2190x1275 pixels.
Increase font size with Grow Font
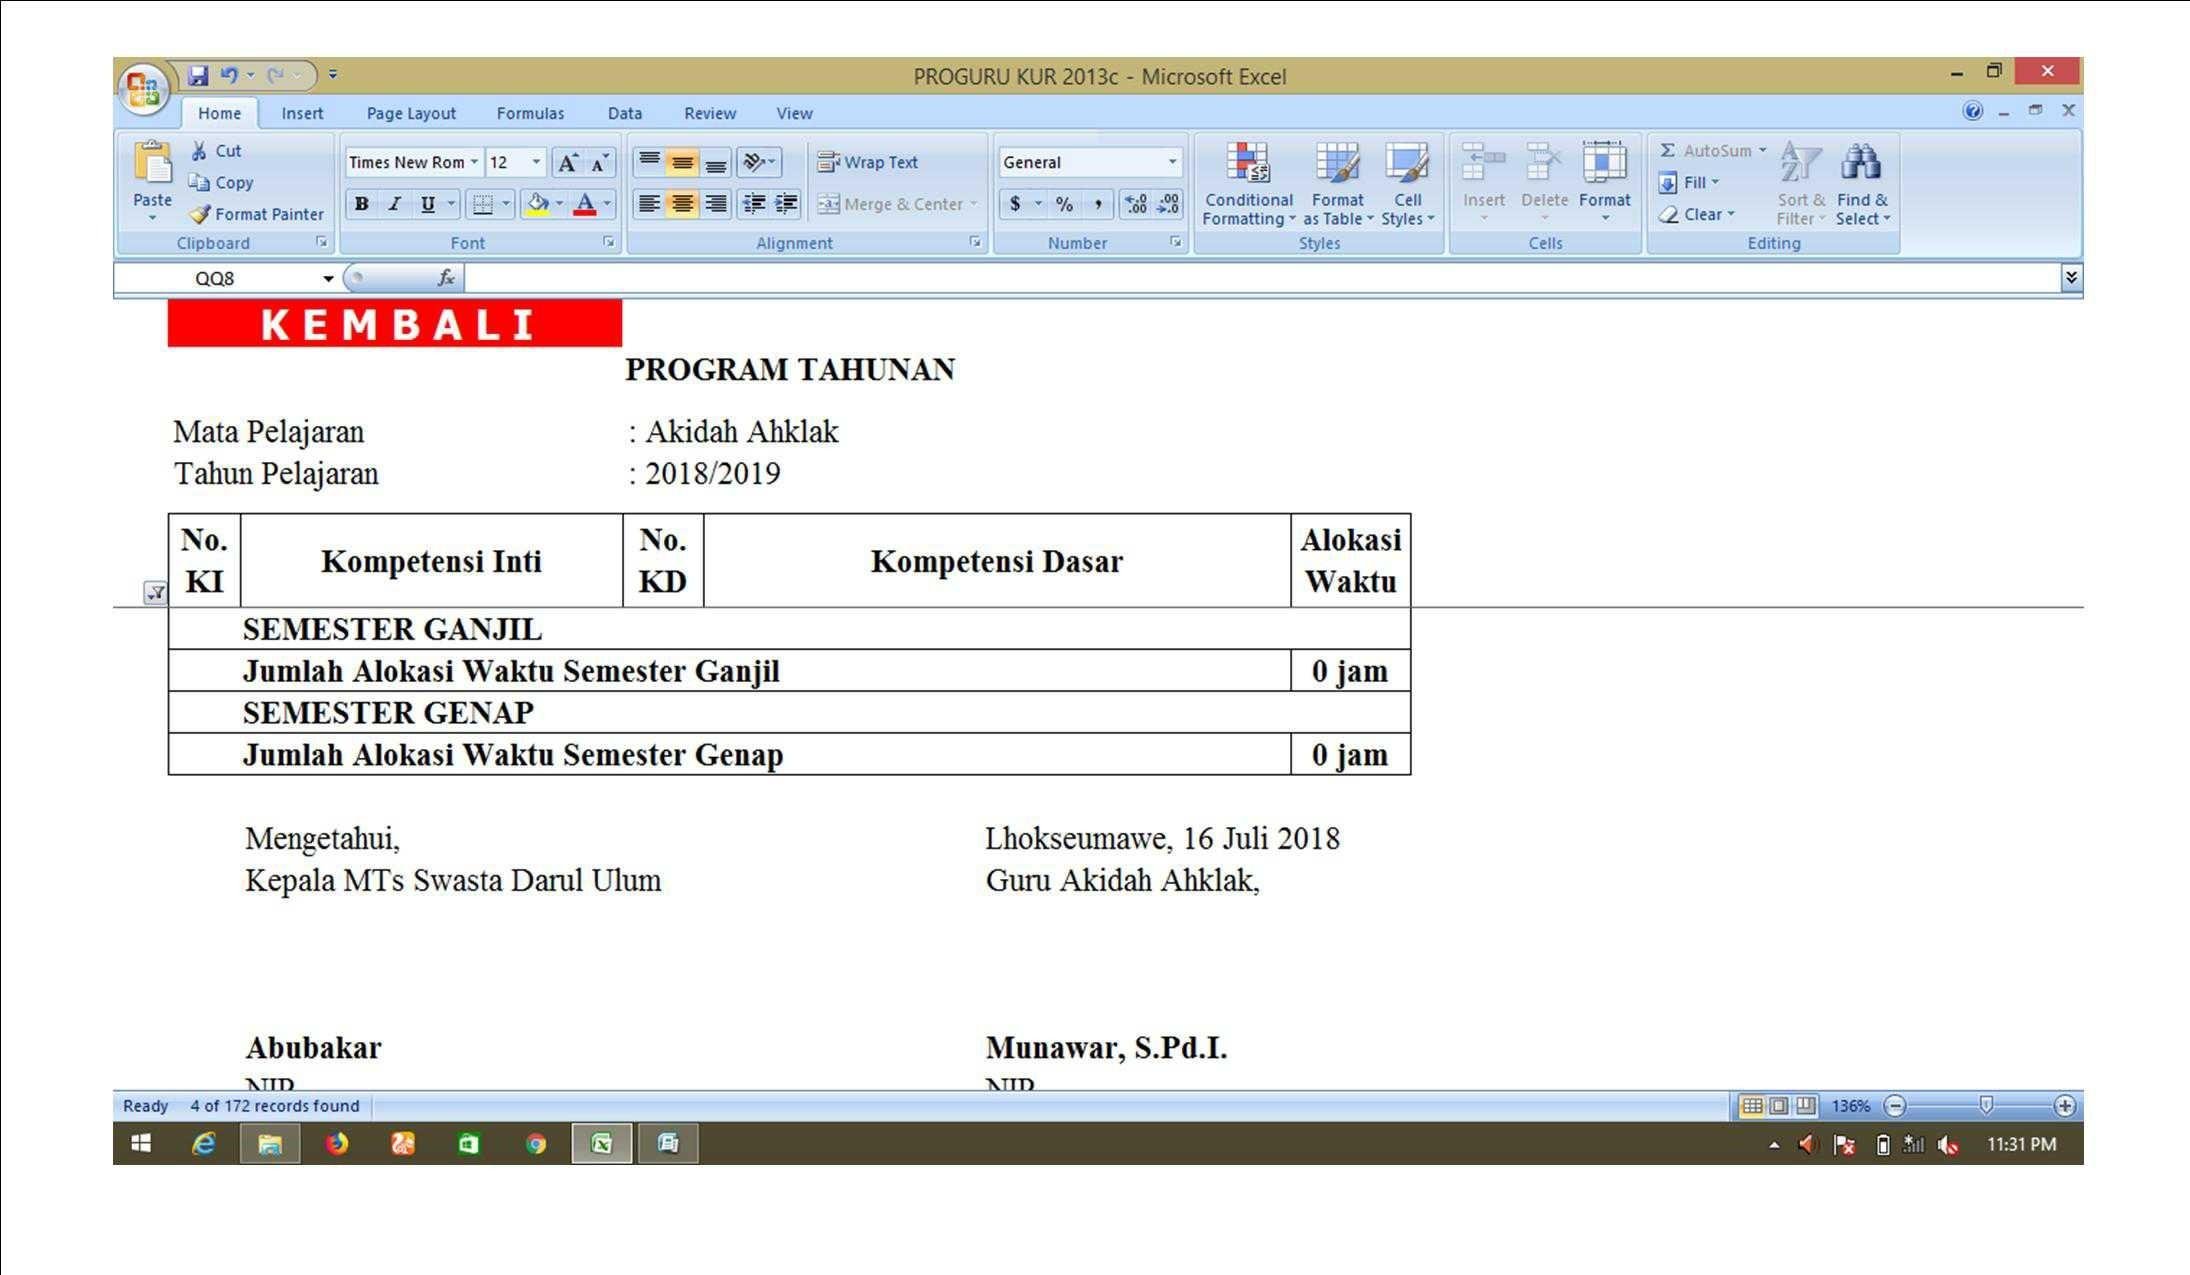pyautogui.click(x=567, y=163)
